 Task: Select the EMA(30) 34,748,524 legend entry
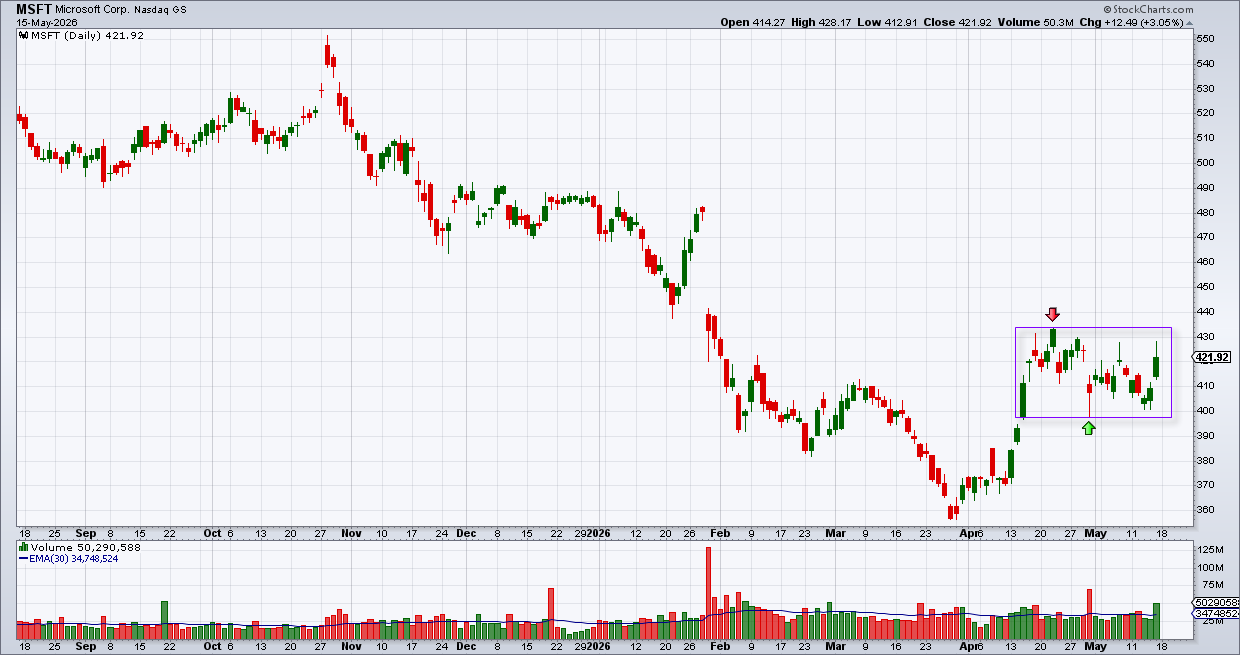coord(76,558)
